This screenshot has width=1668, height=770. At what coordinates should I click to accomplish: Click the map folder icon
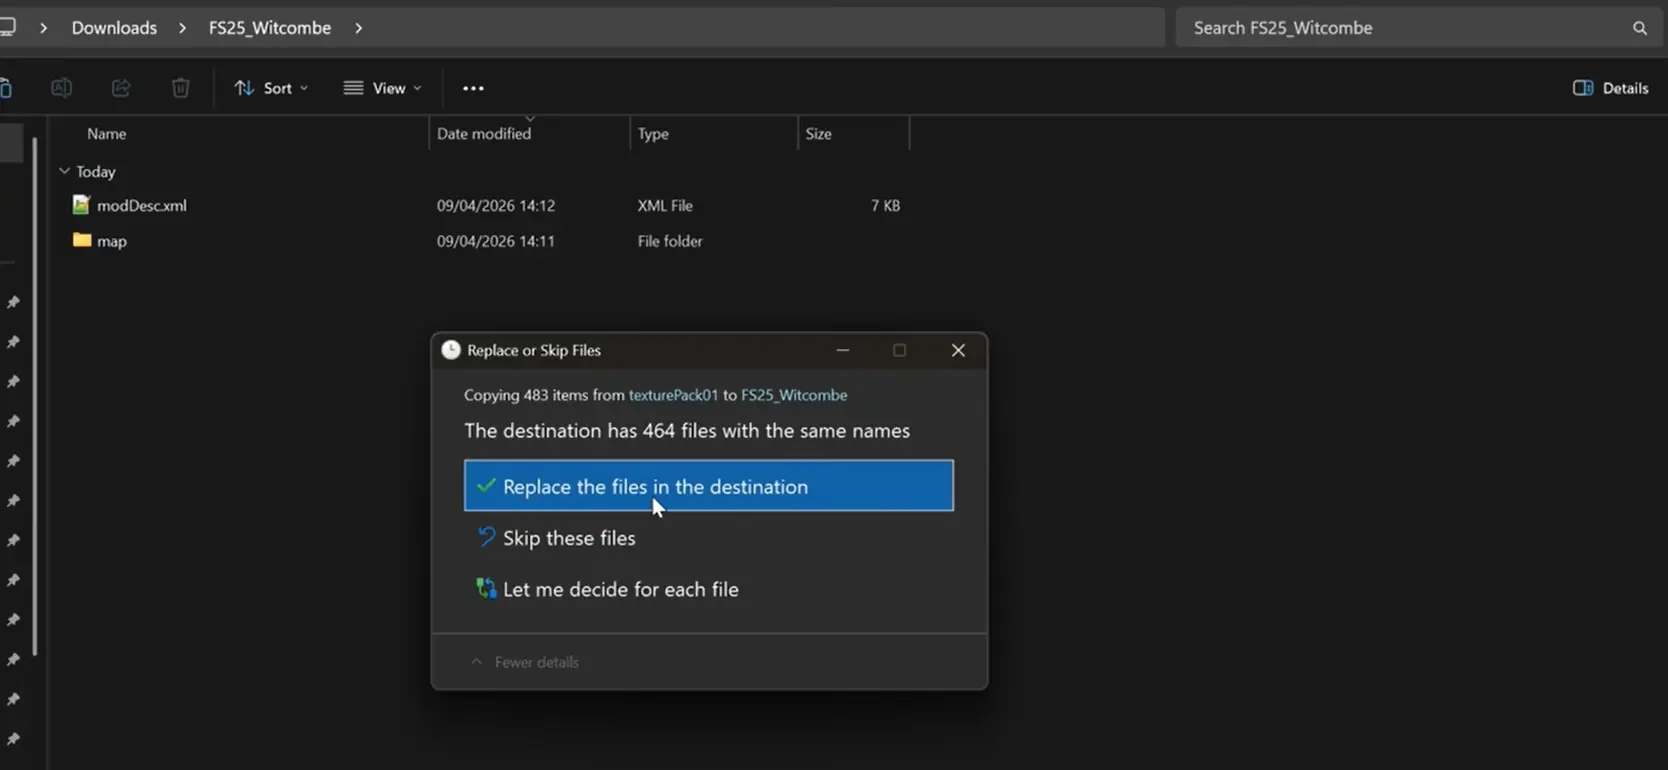(x=82, y=240)
